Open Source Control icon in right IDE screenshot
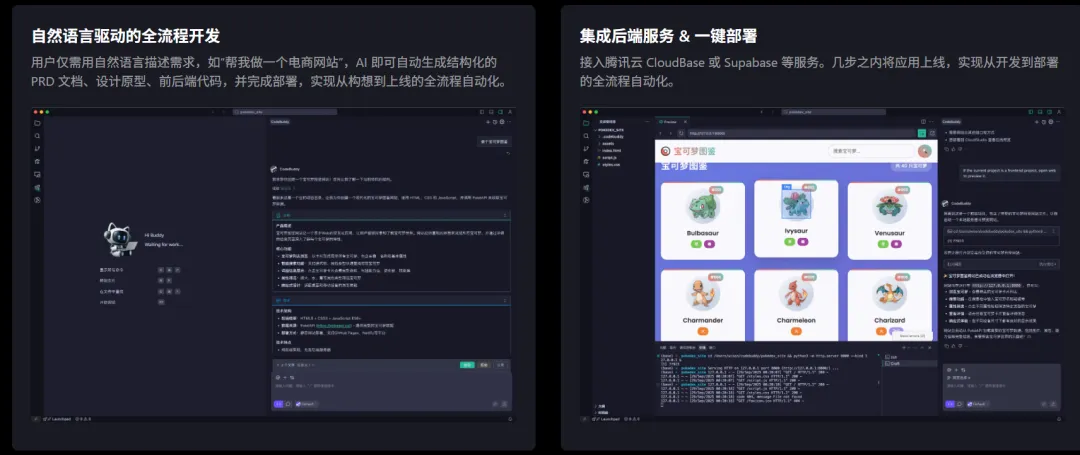 click(586, 149)
